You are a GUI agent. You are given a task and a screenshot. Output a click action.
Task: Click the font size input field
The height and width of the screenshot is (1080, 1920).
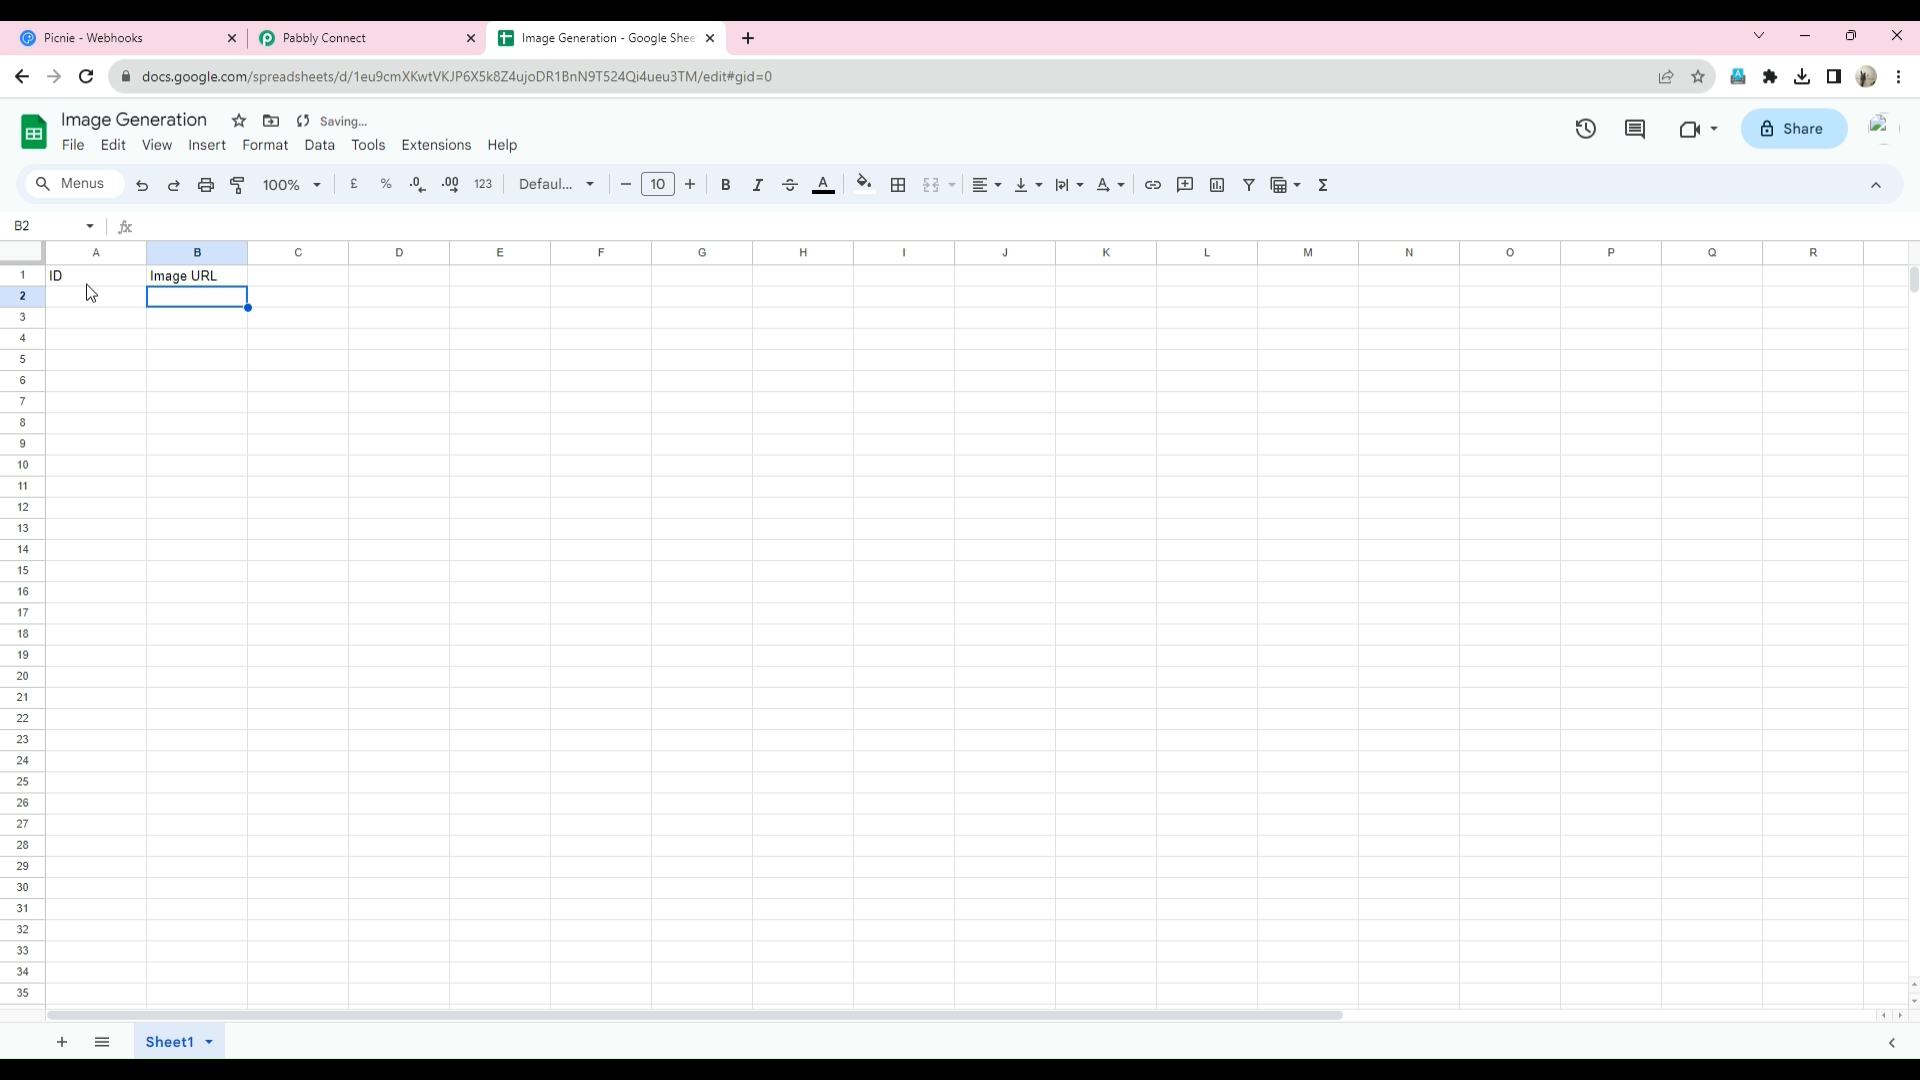coord(657,185)
